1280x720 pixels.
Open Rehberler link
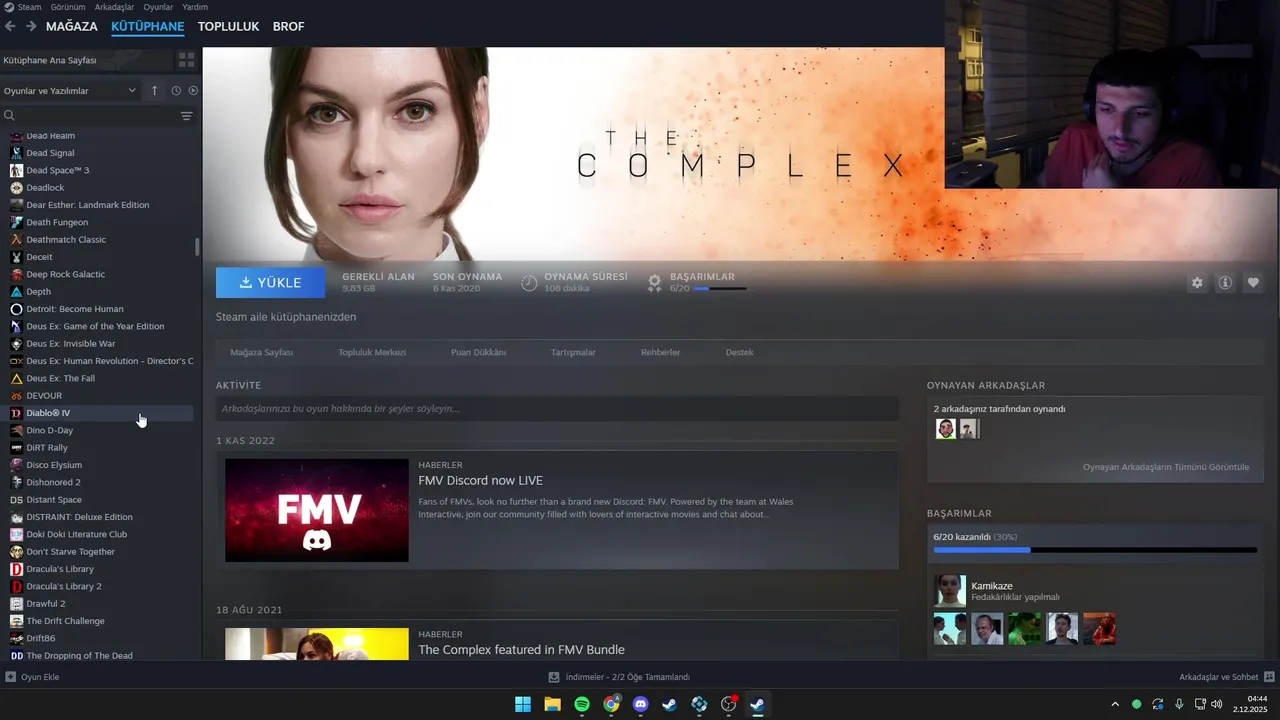661,353
